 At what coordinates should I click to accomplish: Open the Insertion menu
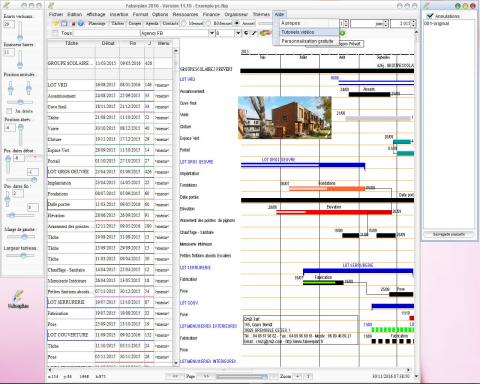(119, 14)
